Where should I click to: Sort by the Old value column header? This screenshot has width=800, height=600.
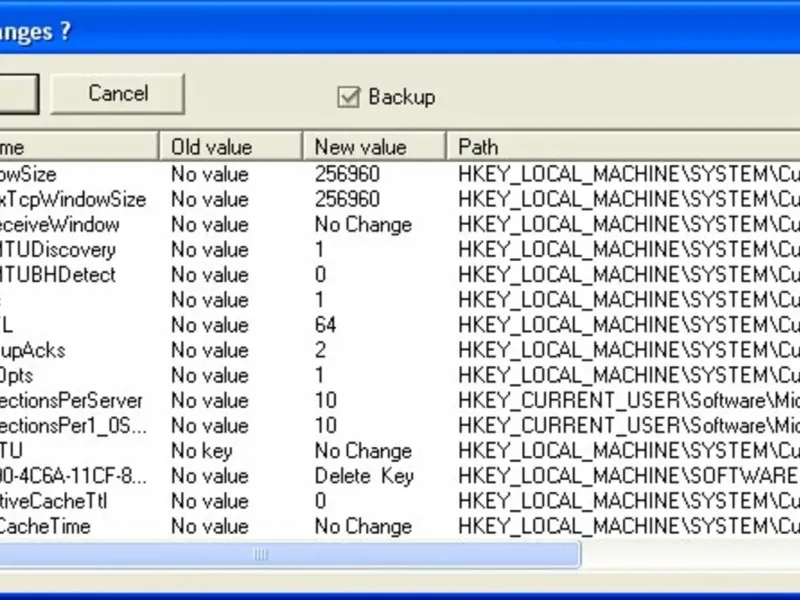231,147
